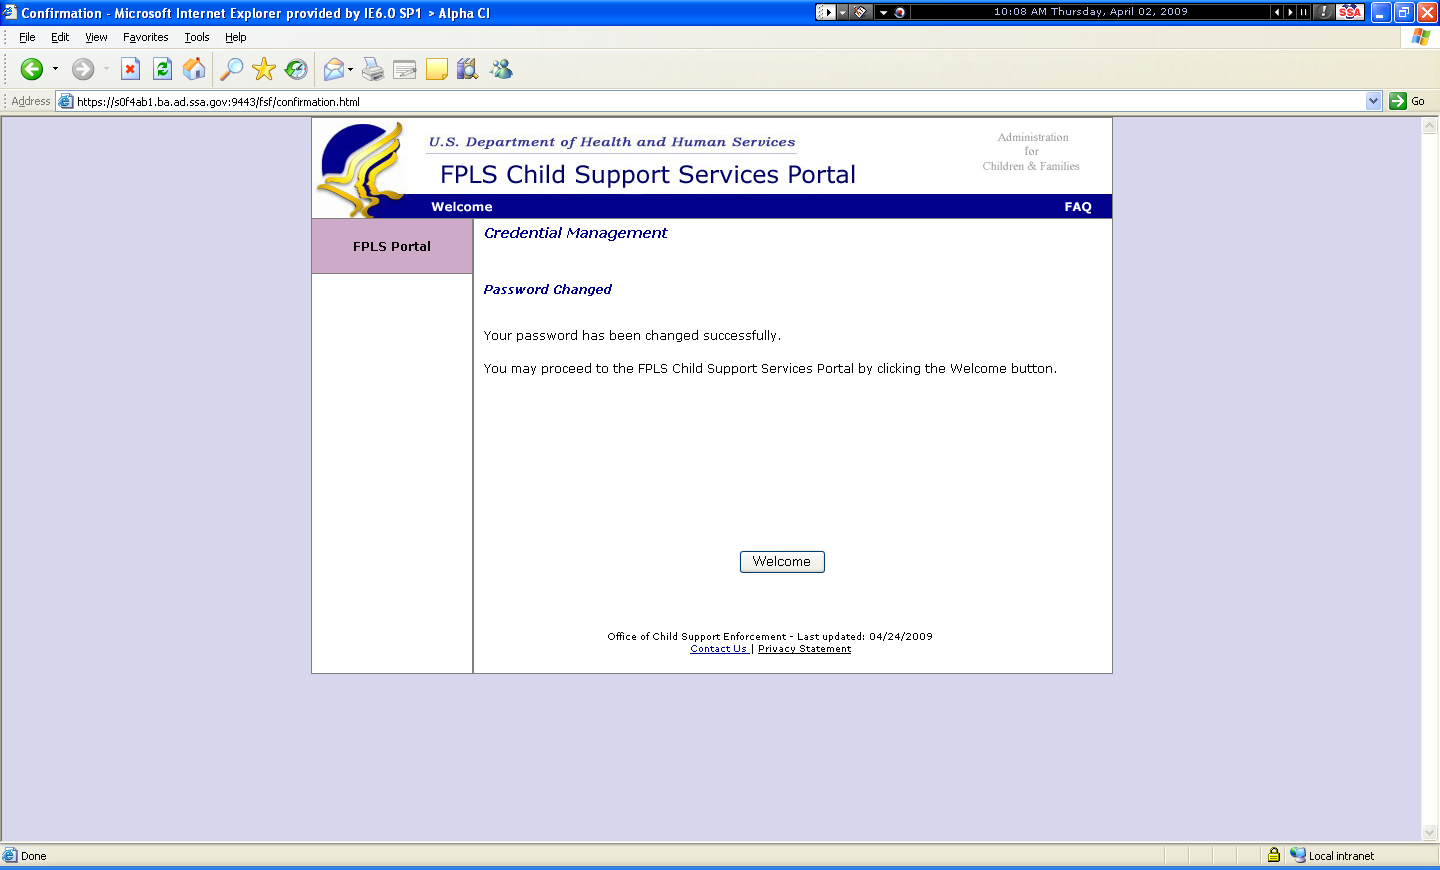Expand the Address bar URL dropdown
Viewport: 1440px width, 870px height.
pyautogui.click(x=1373, y=101)
